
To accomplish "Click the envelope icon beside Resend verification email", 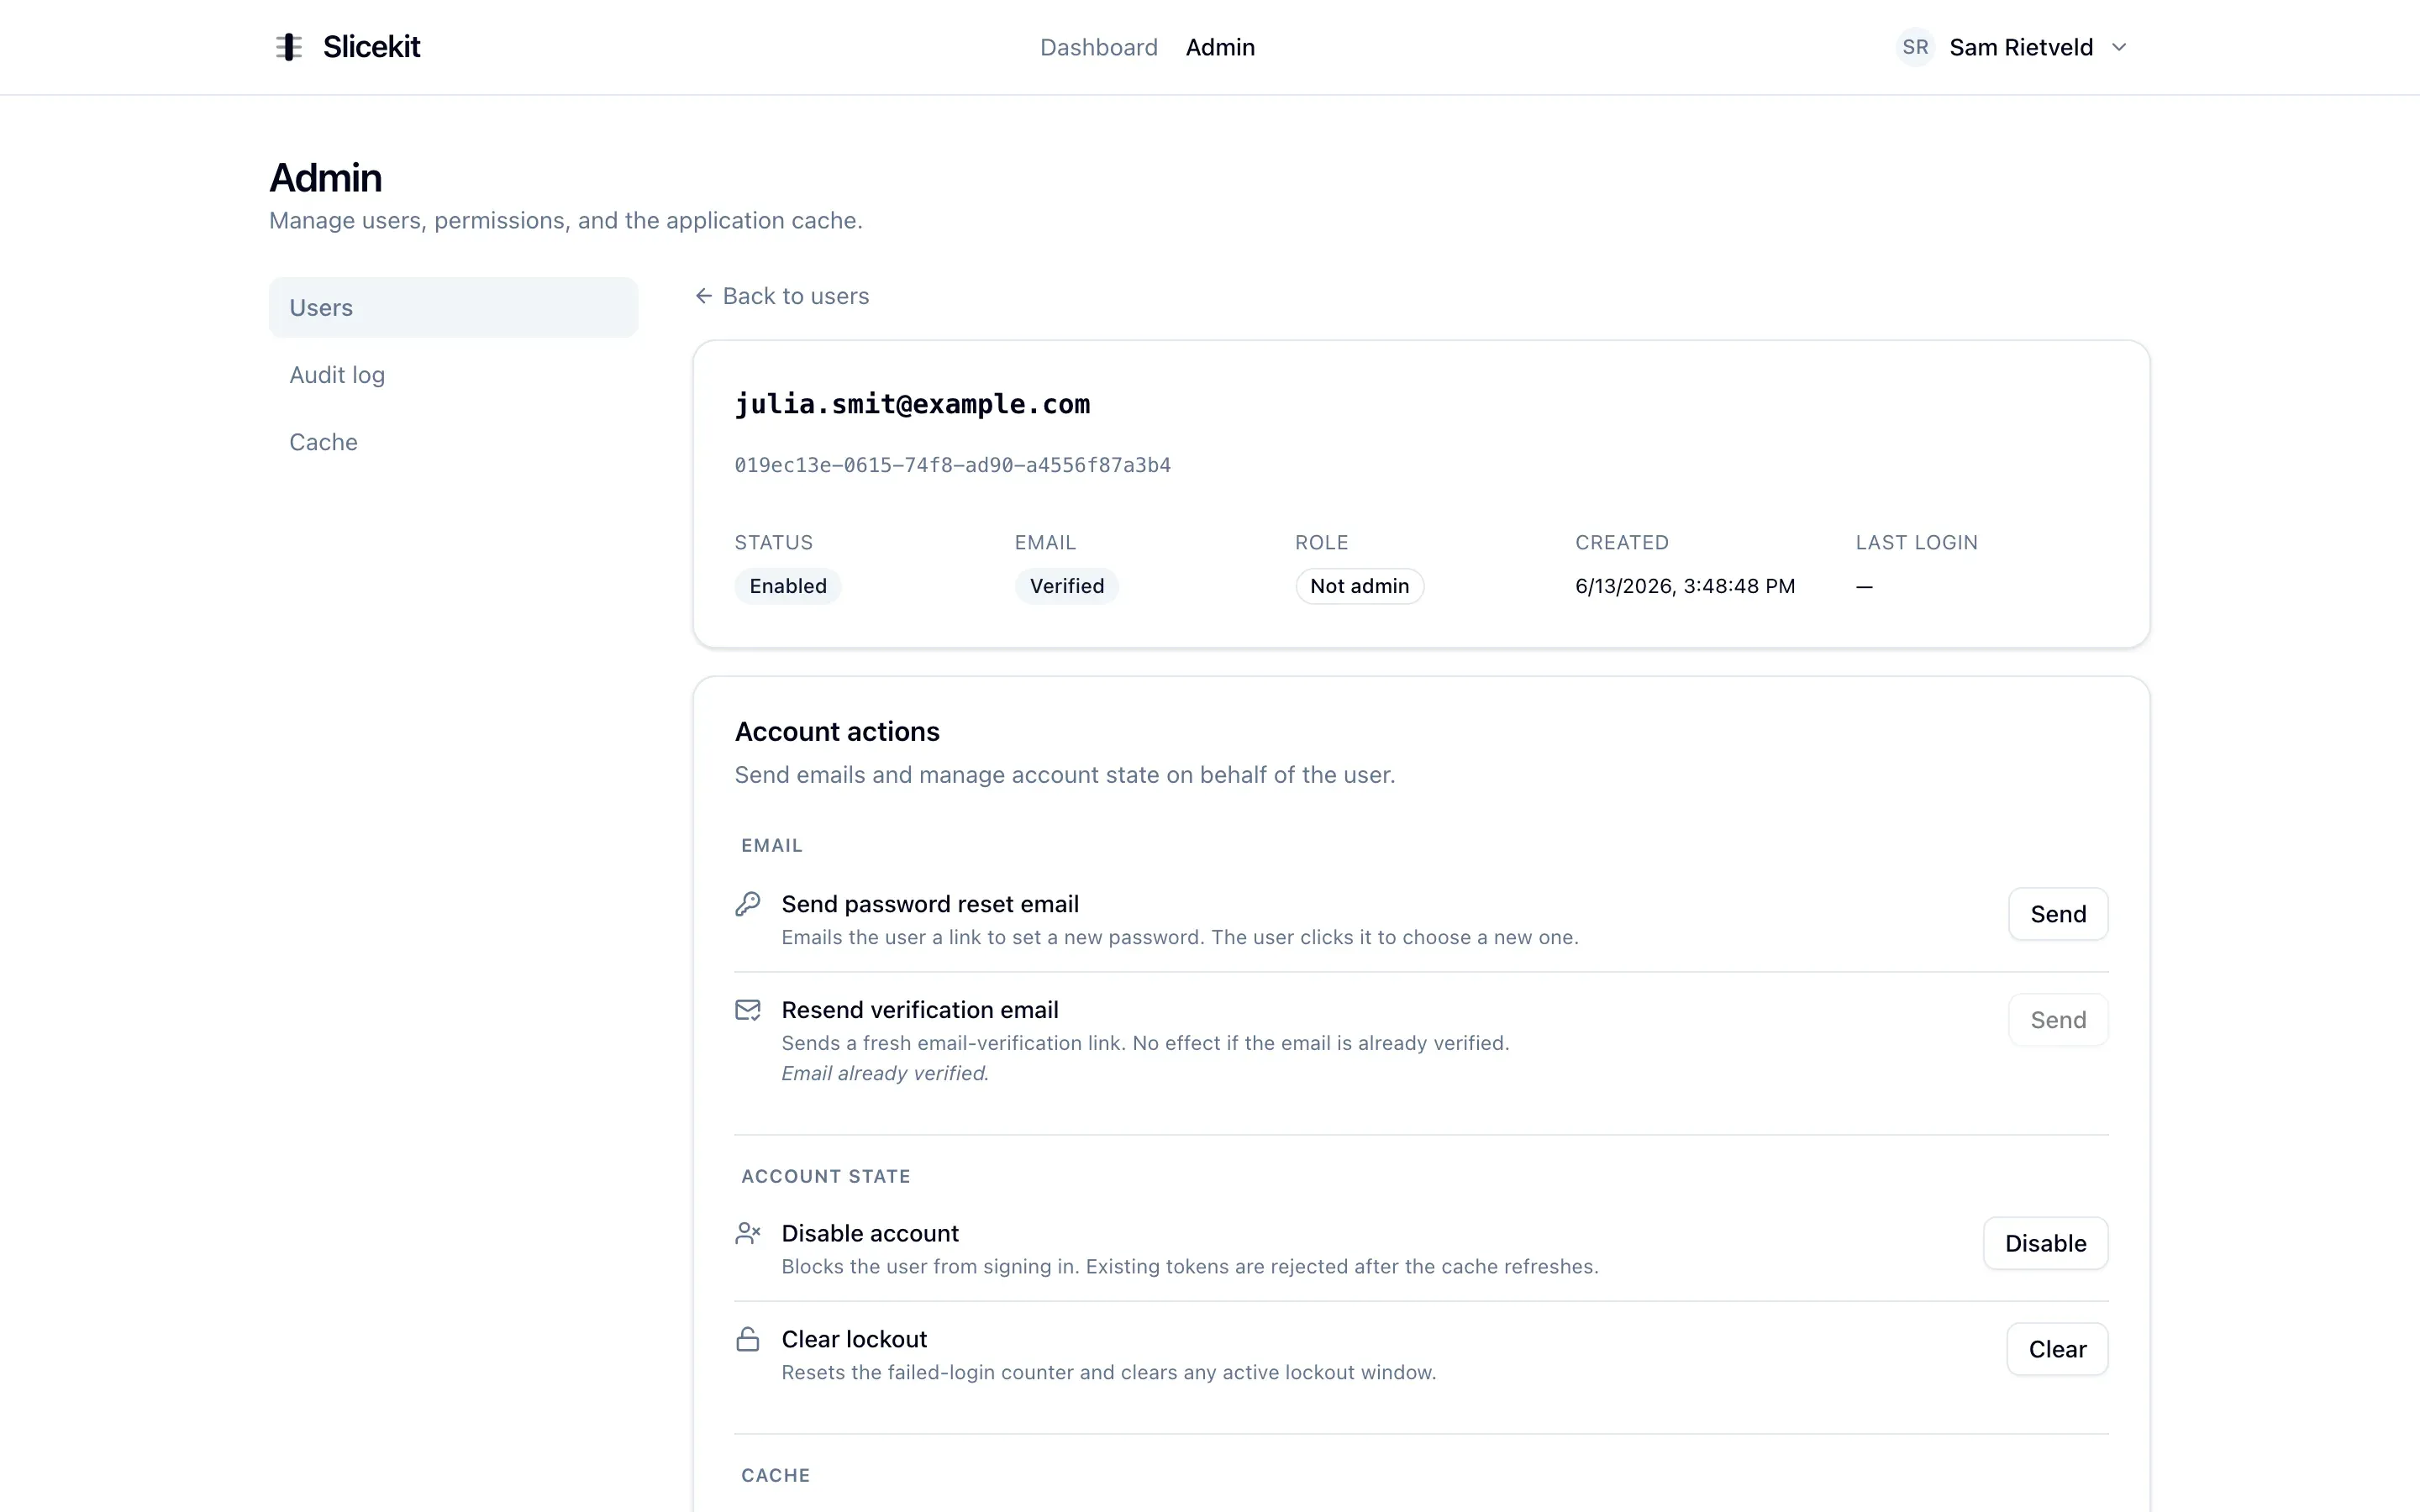I will point(748,1010).
